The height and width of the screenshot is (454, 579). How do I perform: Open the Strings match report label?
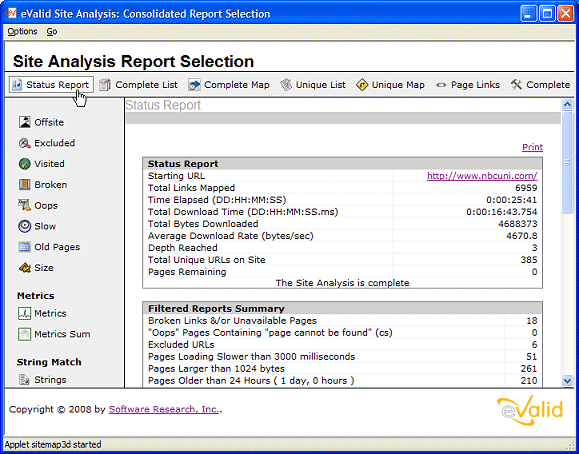(50, 380)
